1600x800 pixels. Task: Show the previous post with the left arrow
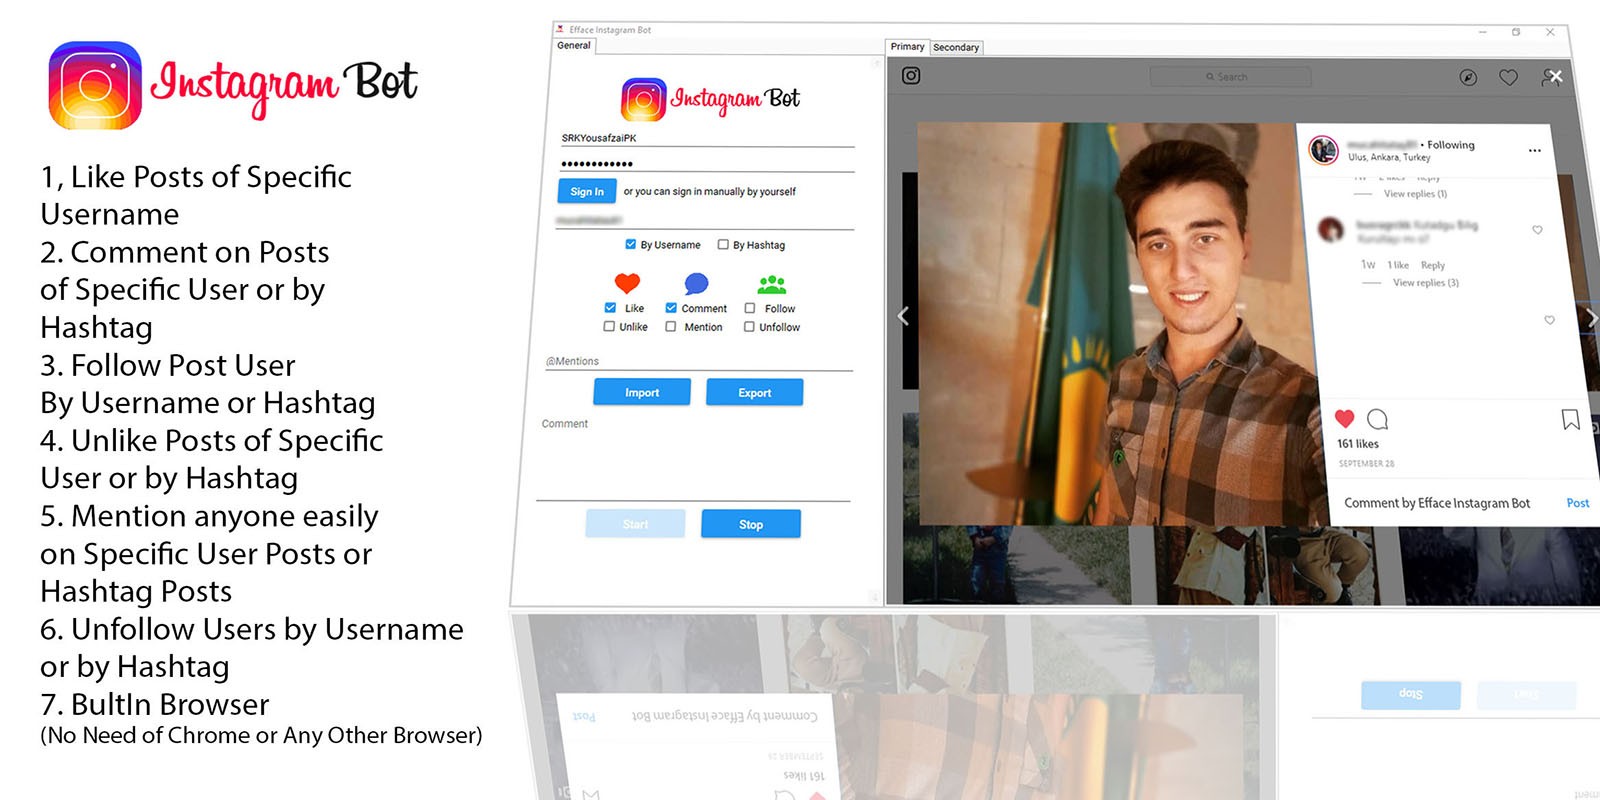(903, 316)
